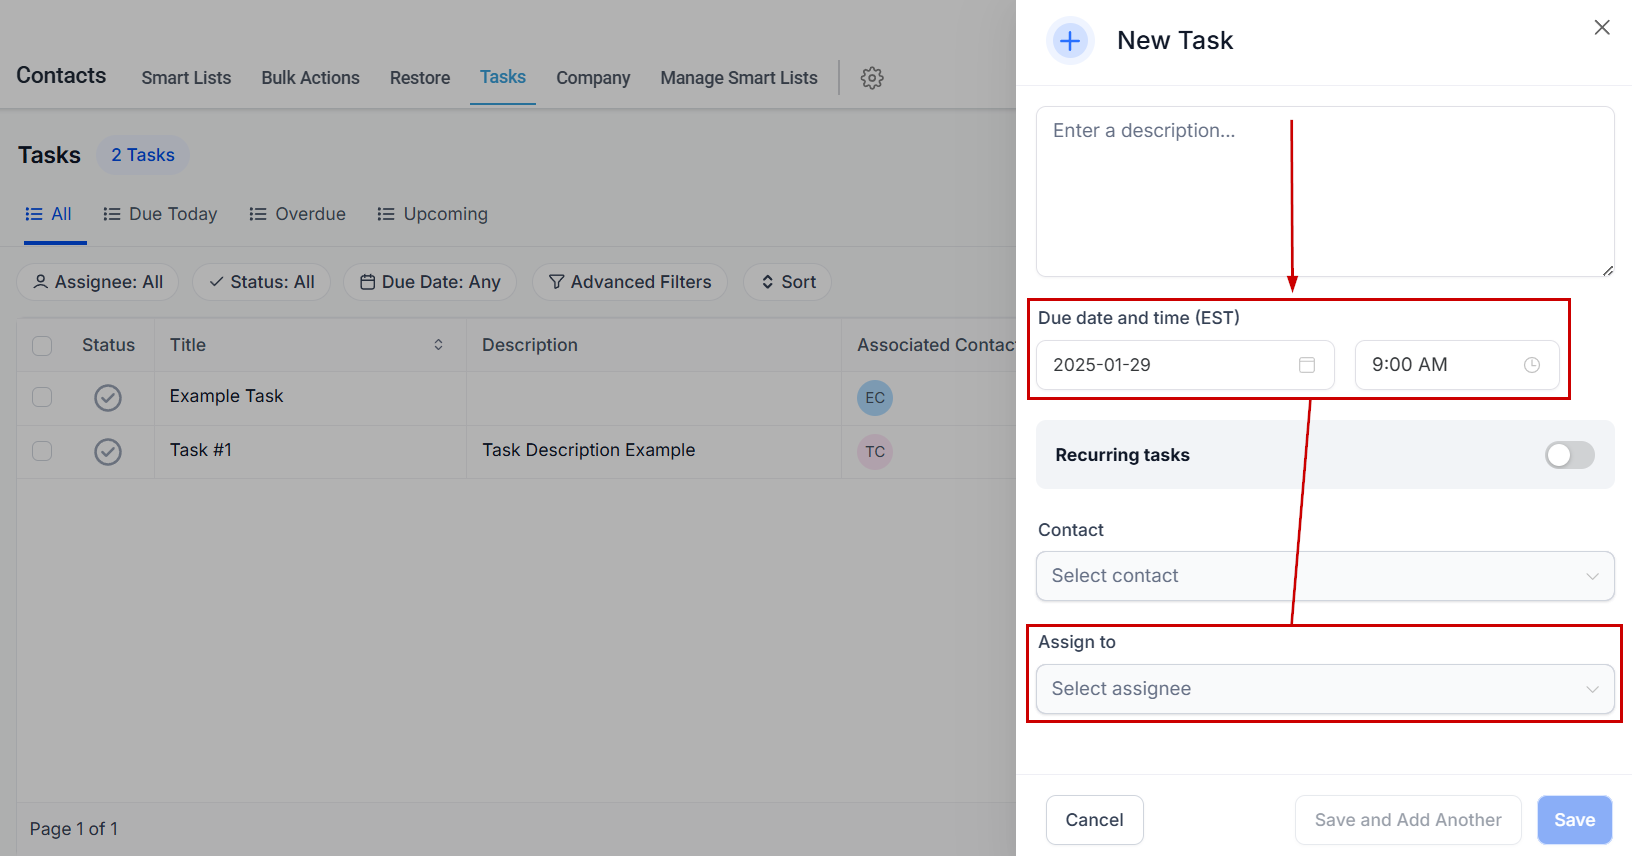This screenshot has width=1632, height=856.
Task: Open the Task #1 title
Action: tap(201, 450)
